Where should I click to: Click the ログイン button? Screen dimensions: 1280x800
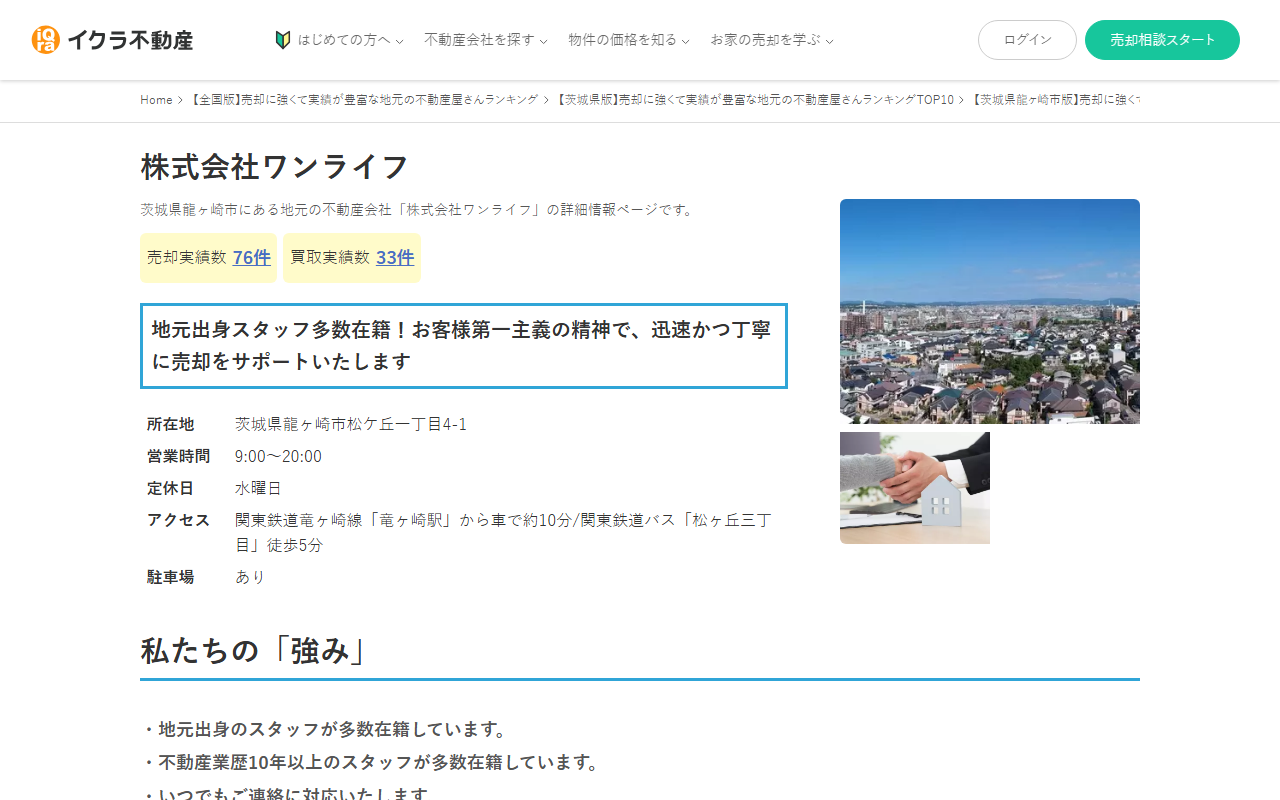pos(1027,40)
